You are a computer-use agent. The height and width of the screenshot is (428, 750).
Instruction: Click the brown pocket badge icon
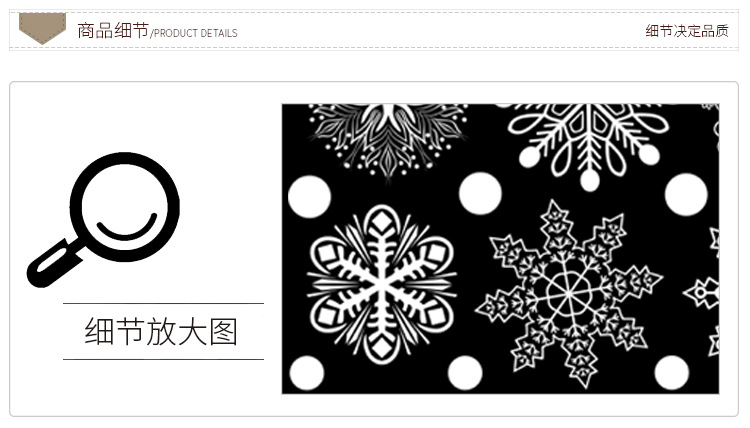click(42, 28)
